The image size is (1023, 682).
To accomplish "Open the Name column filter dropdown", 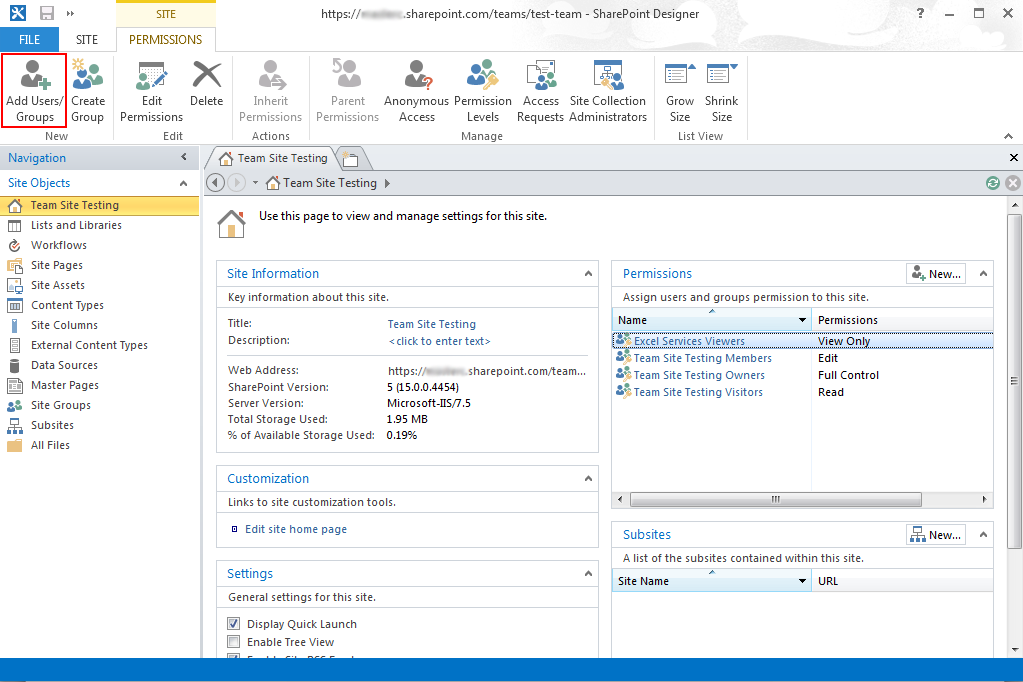I will (x=803, y=319).
